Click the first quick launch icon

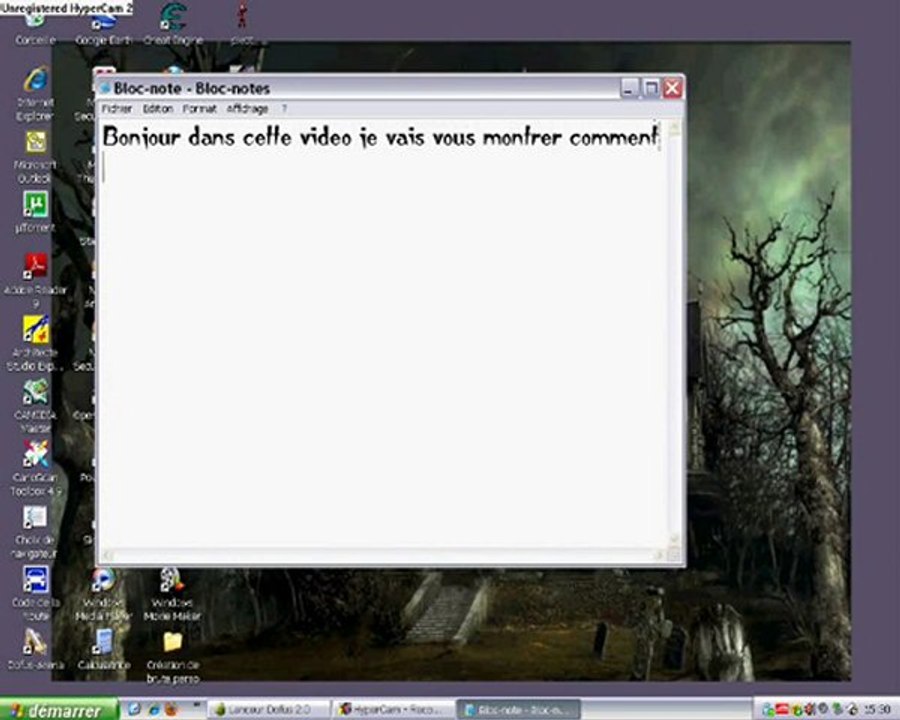click(x=134, y=710)
